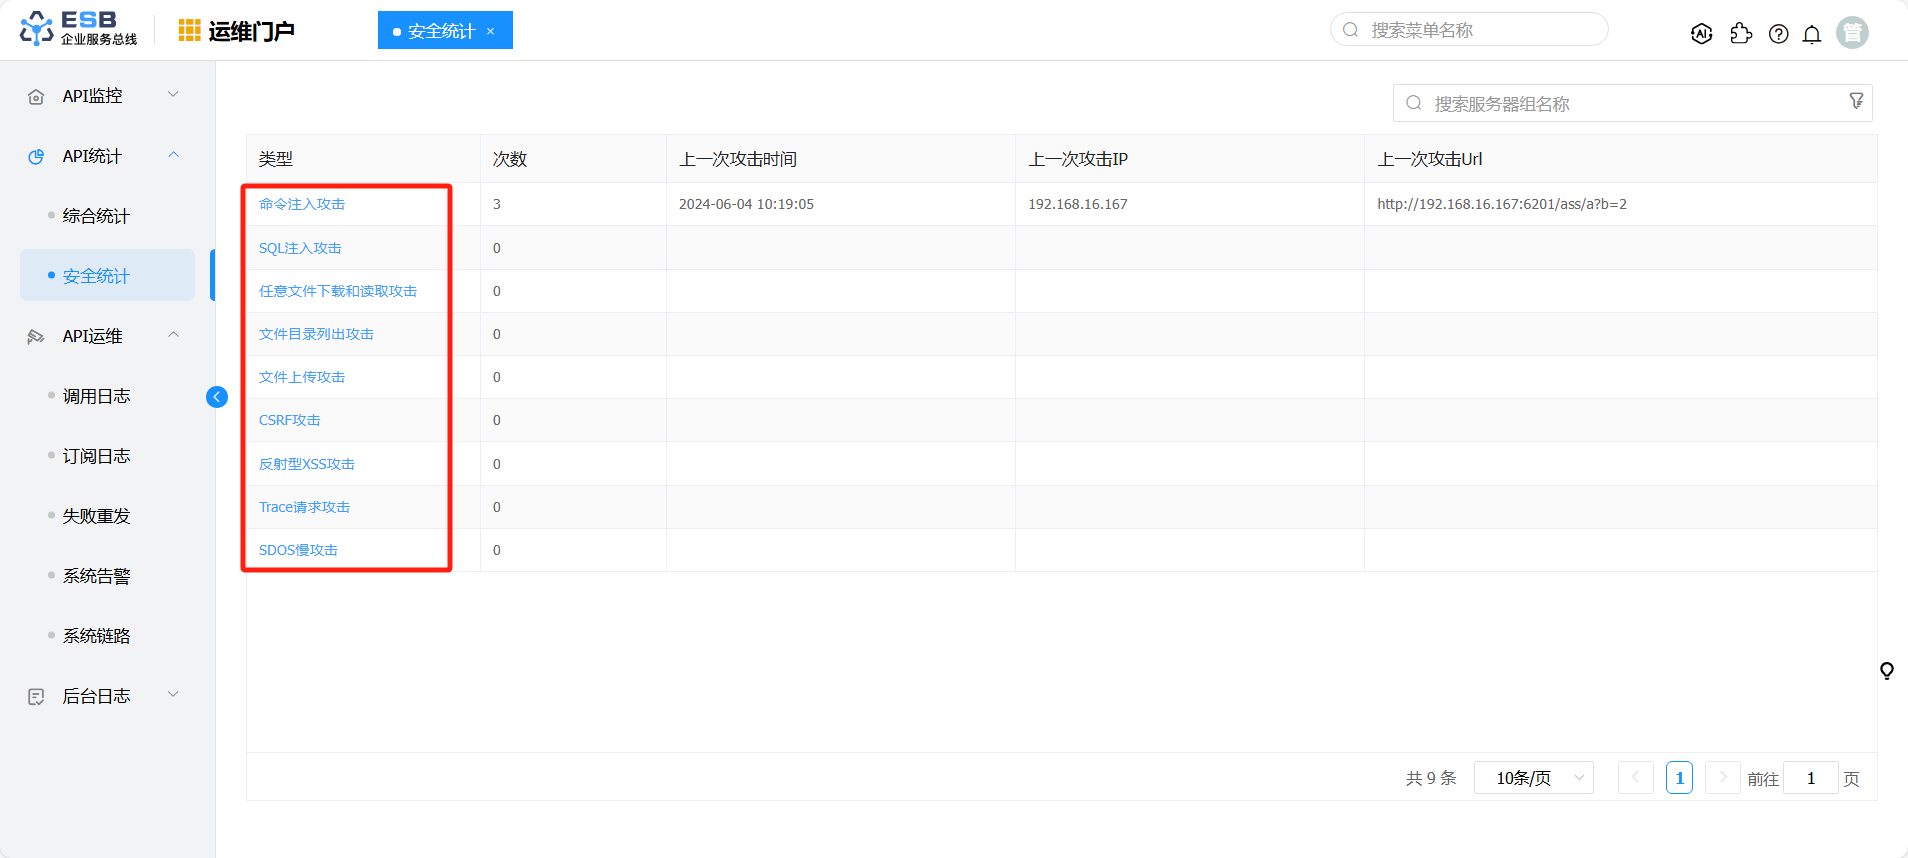The height and width of the screenshot is (858, 1908).
Task: Click the puzzle-piece plugin icon
Action: [1741, 34]
